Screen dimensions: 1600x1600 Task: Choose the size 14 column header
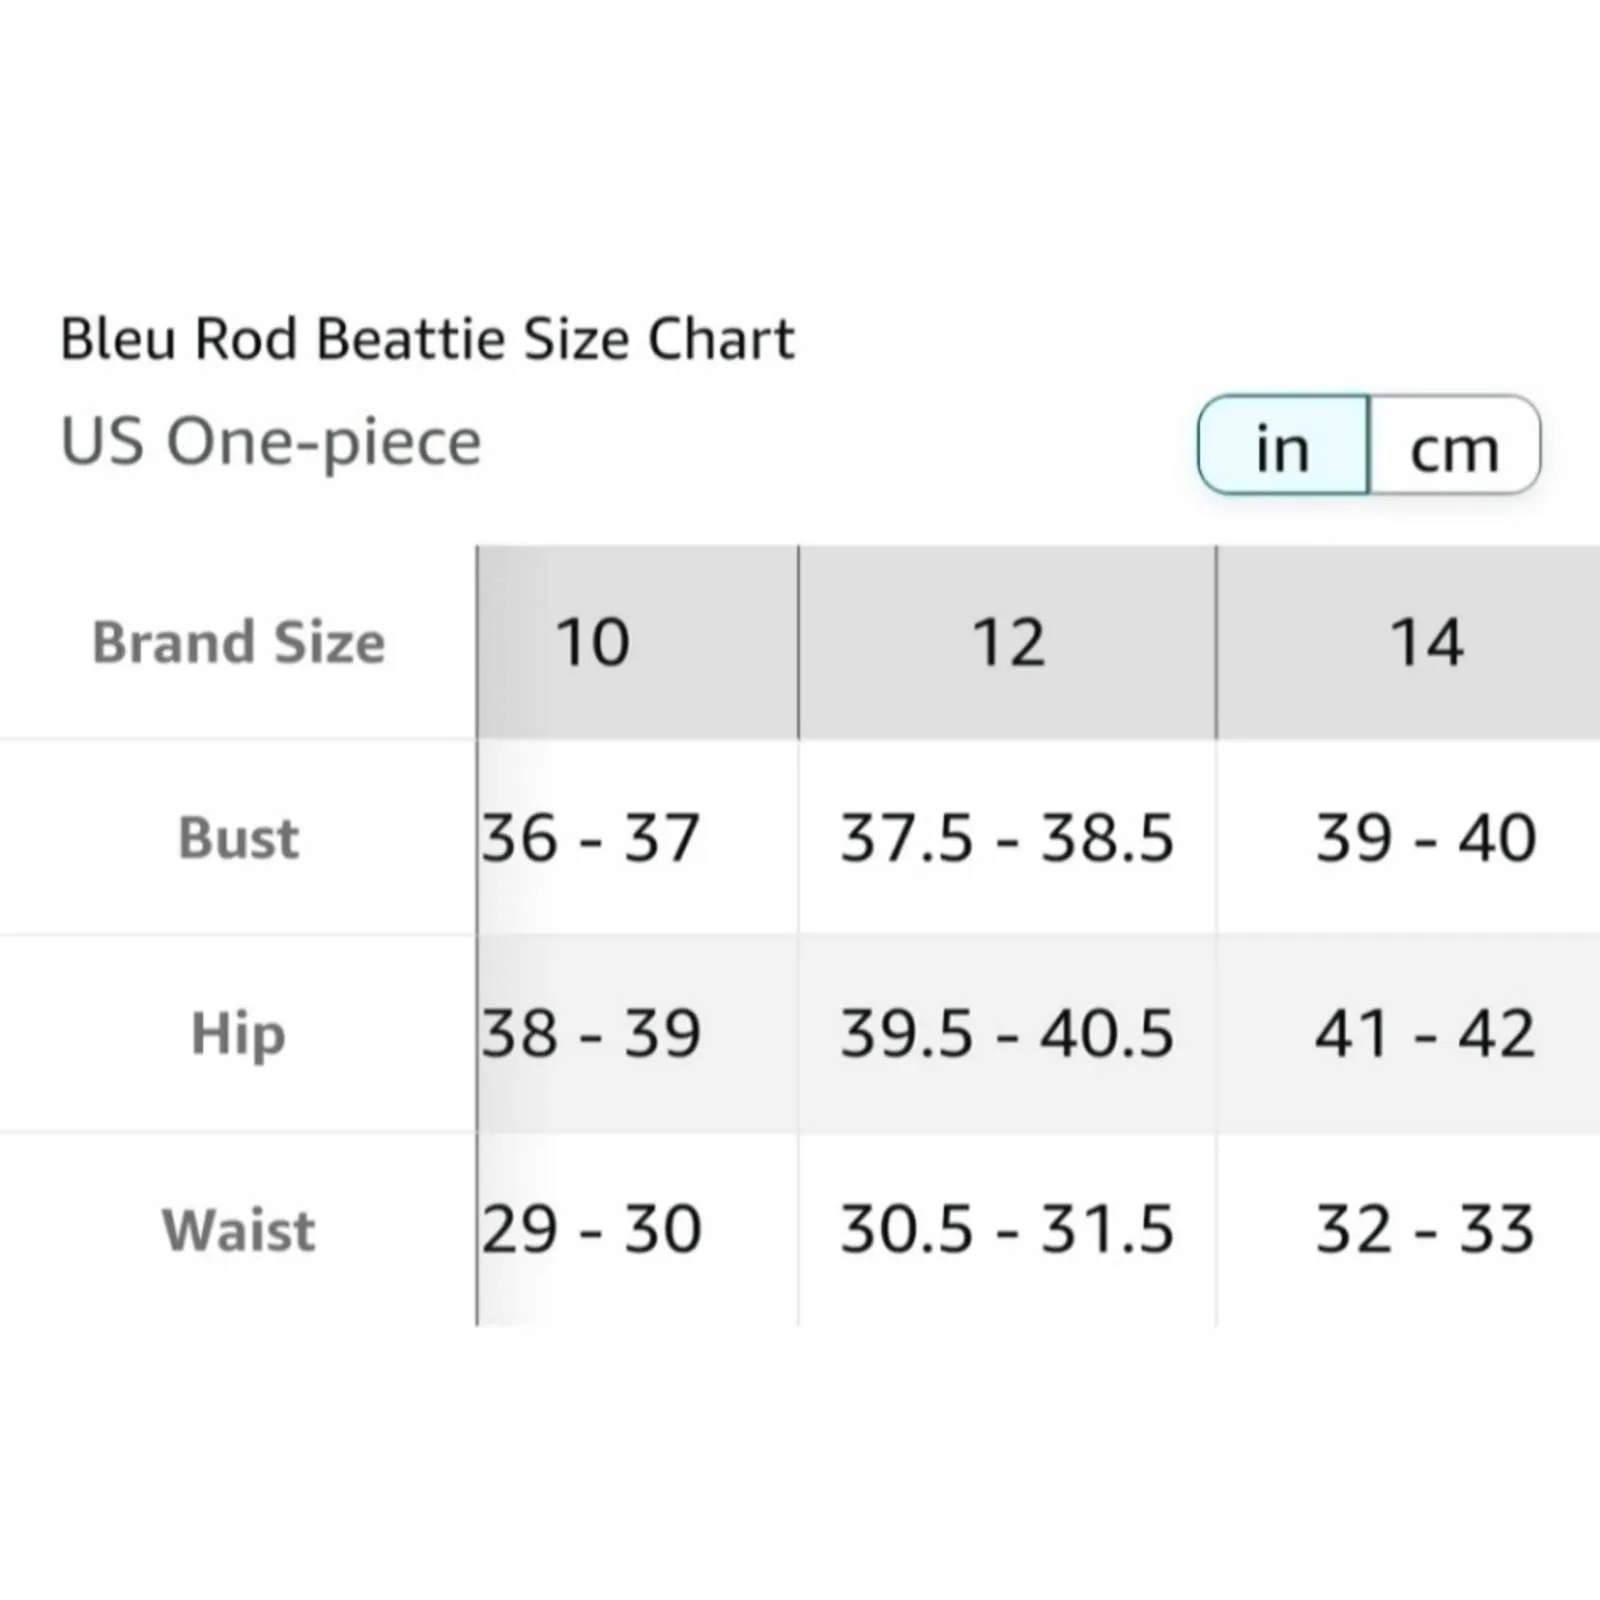click(1426, 642)
